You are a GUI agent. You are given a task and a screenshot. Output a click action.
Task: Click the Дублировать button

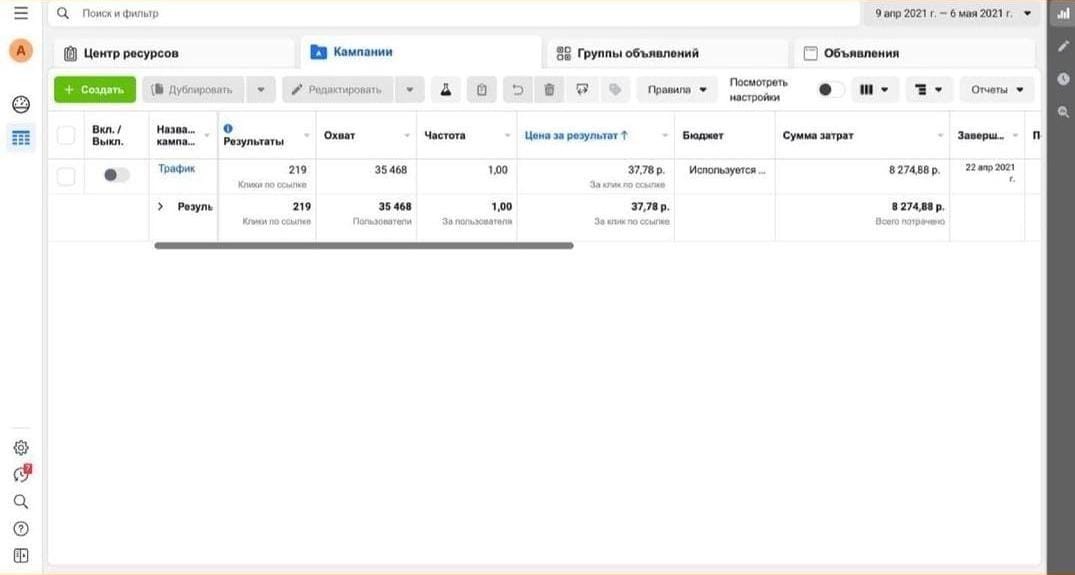point(193,90)
